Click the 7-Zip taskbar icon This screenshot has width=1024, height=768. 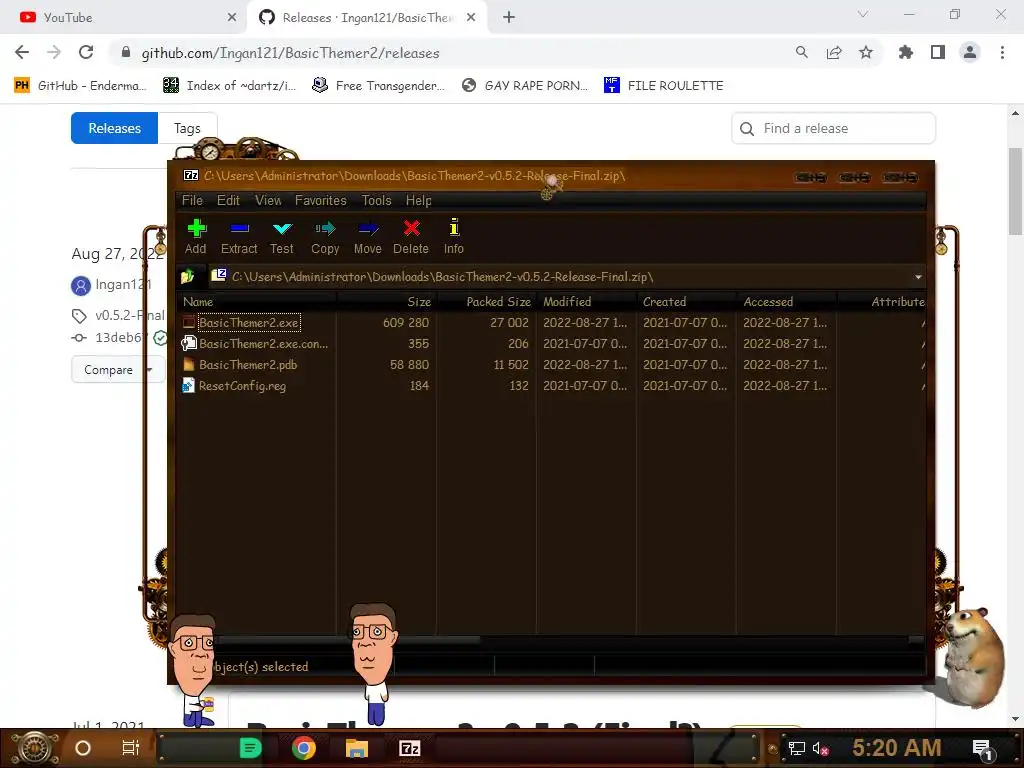point(409,748)
